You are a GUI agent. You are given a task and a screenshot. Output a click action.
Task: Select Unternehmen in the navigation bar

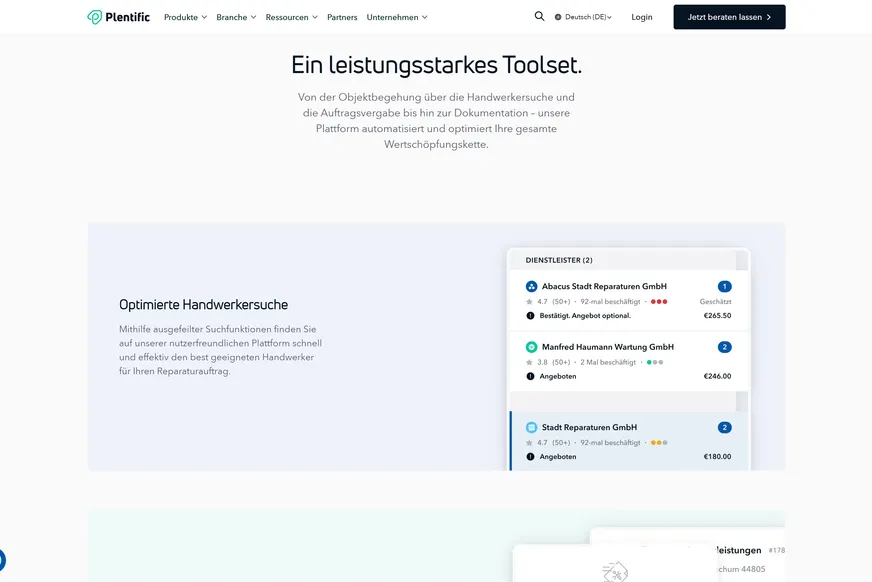(x=395, y=17)
